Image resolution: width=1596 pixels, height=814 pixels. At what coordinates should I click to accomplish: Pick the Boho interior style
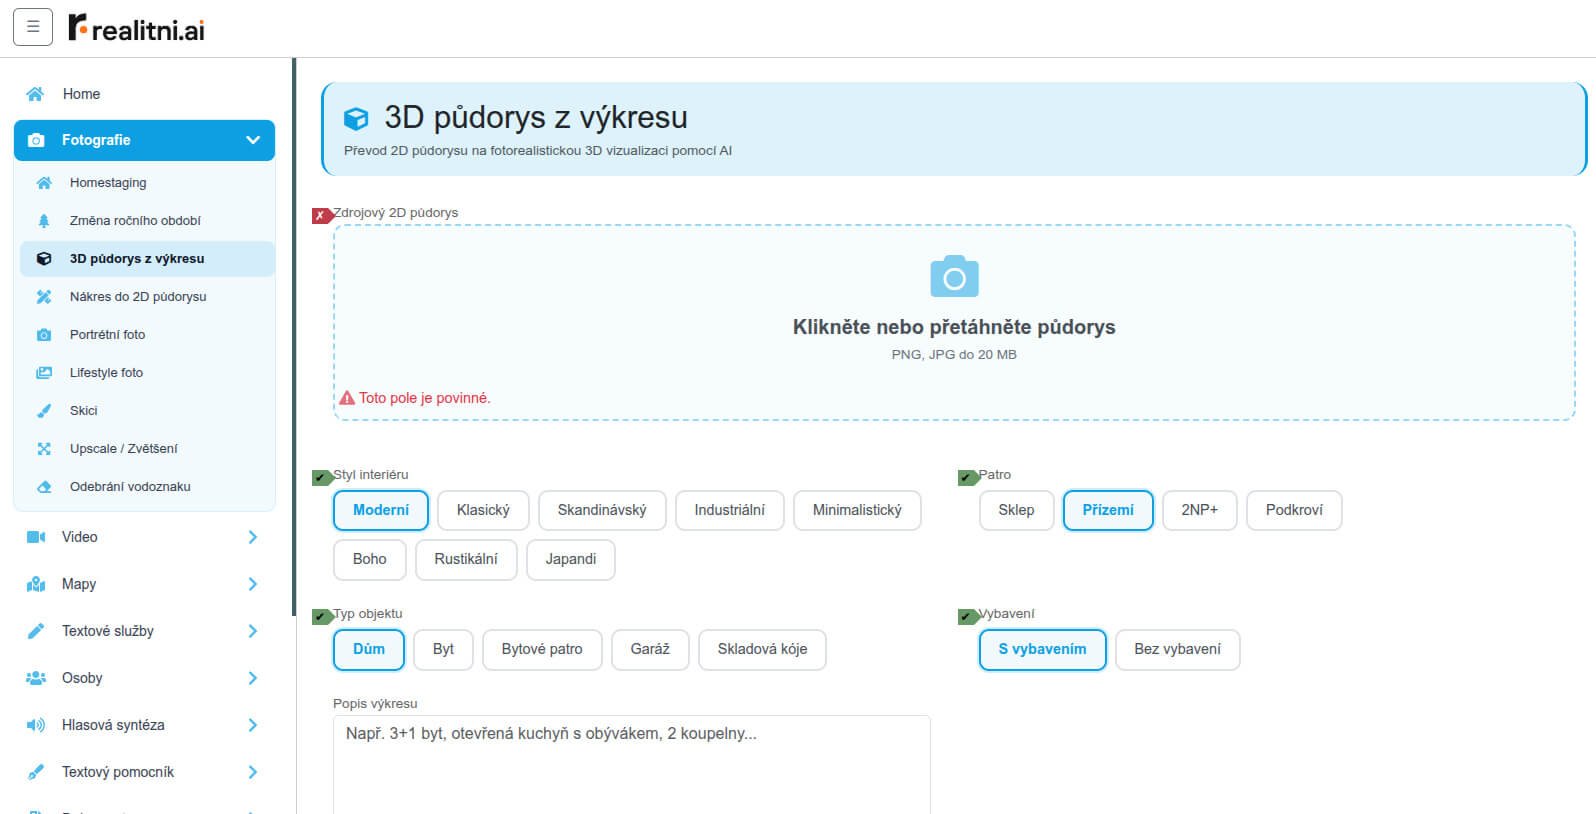(x=370, y=559)
